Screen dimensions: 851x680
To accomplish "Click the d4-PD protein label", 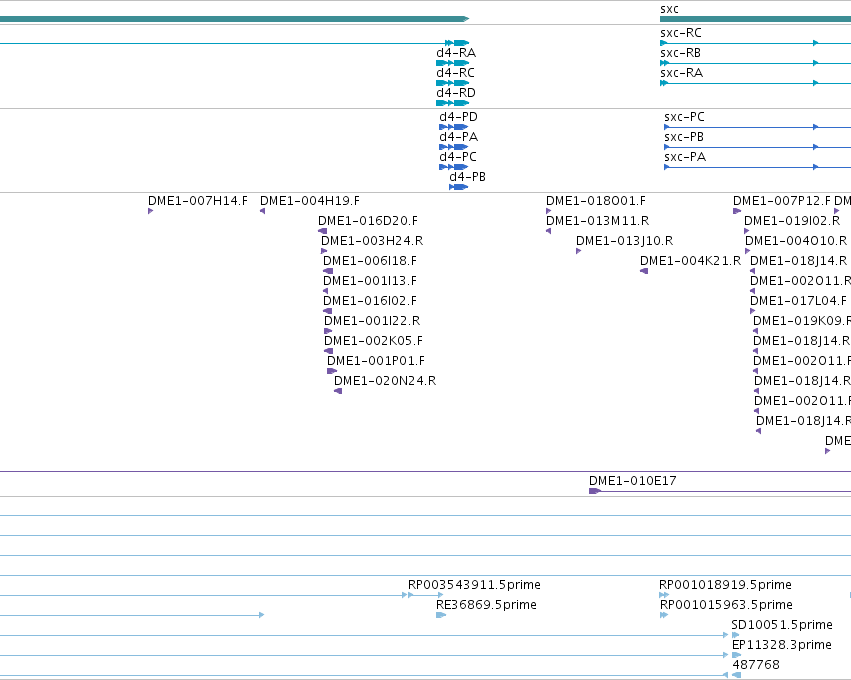I will [459, 117].
